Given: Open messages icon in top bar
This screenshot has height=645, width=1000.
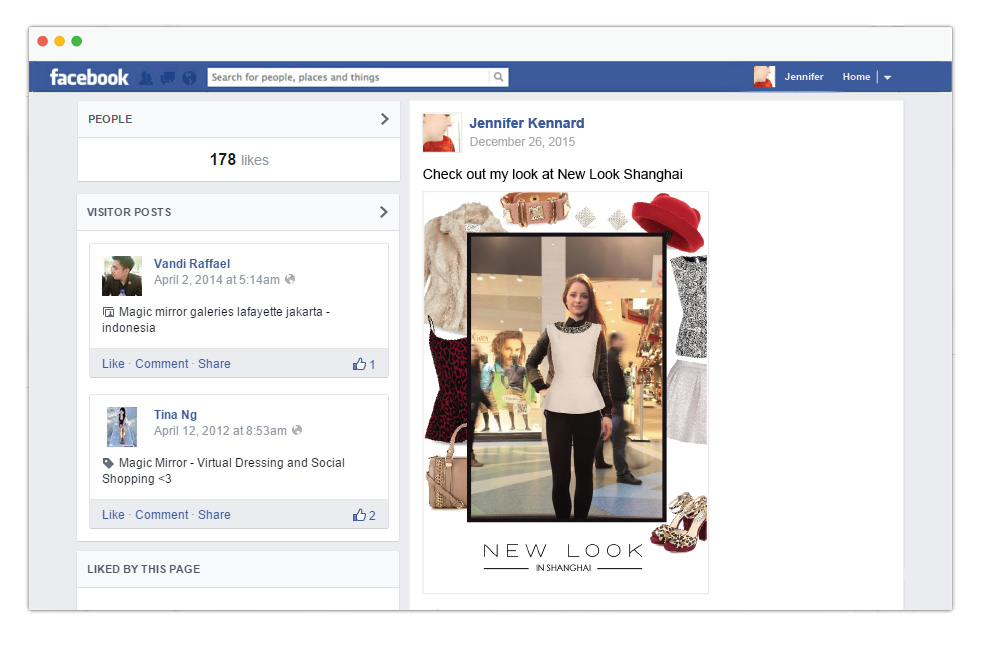Looking at the screenshot, I should click(x=168, y=78).
